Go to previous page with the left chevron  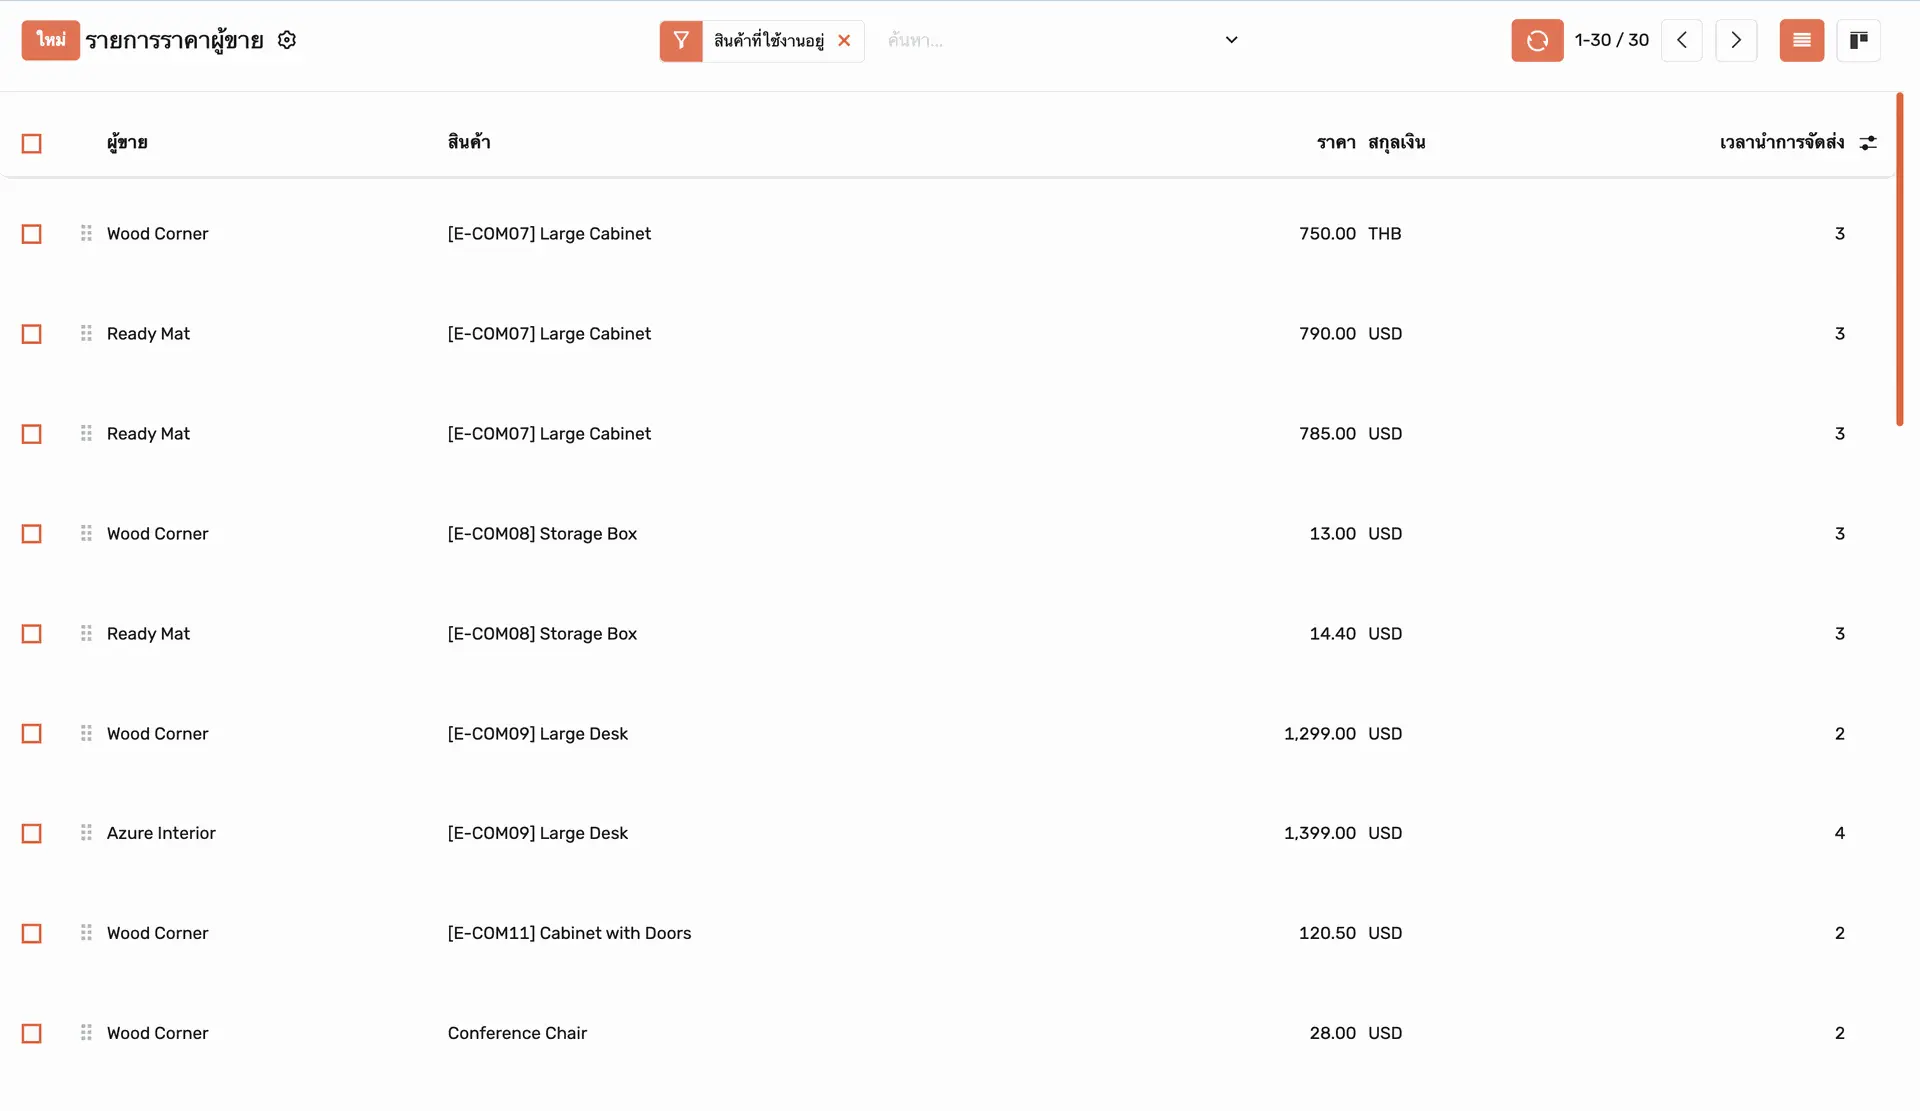tap(1682, 41)
